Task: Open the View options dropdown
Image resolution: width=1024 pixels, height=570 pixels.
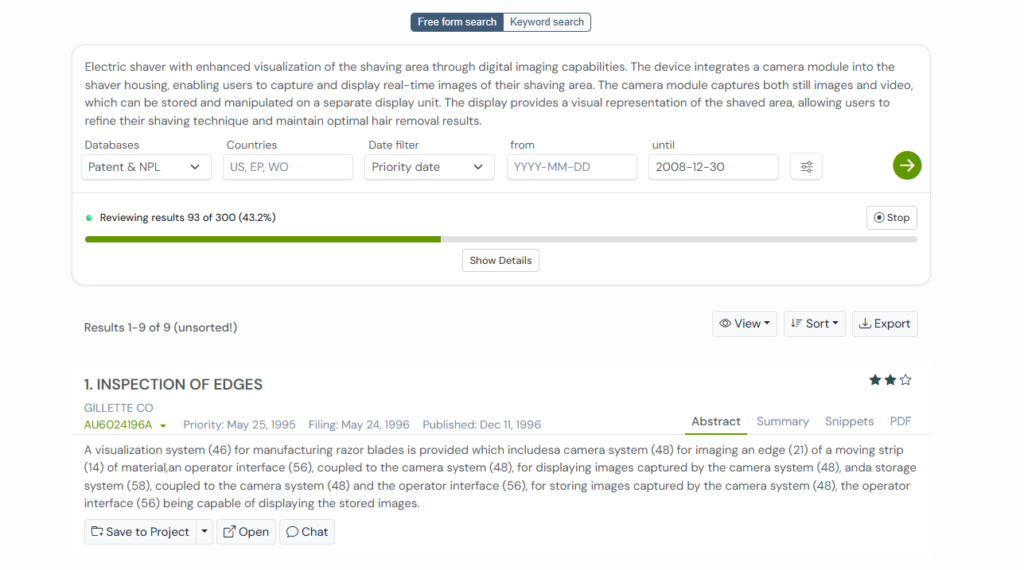Action: tap(744, 324)
